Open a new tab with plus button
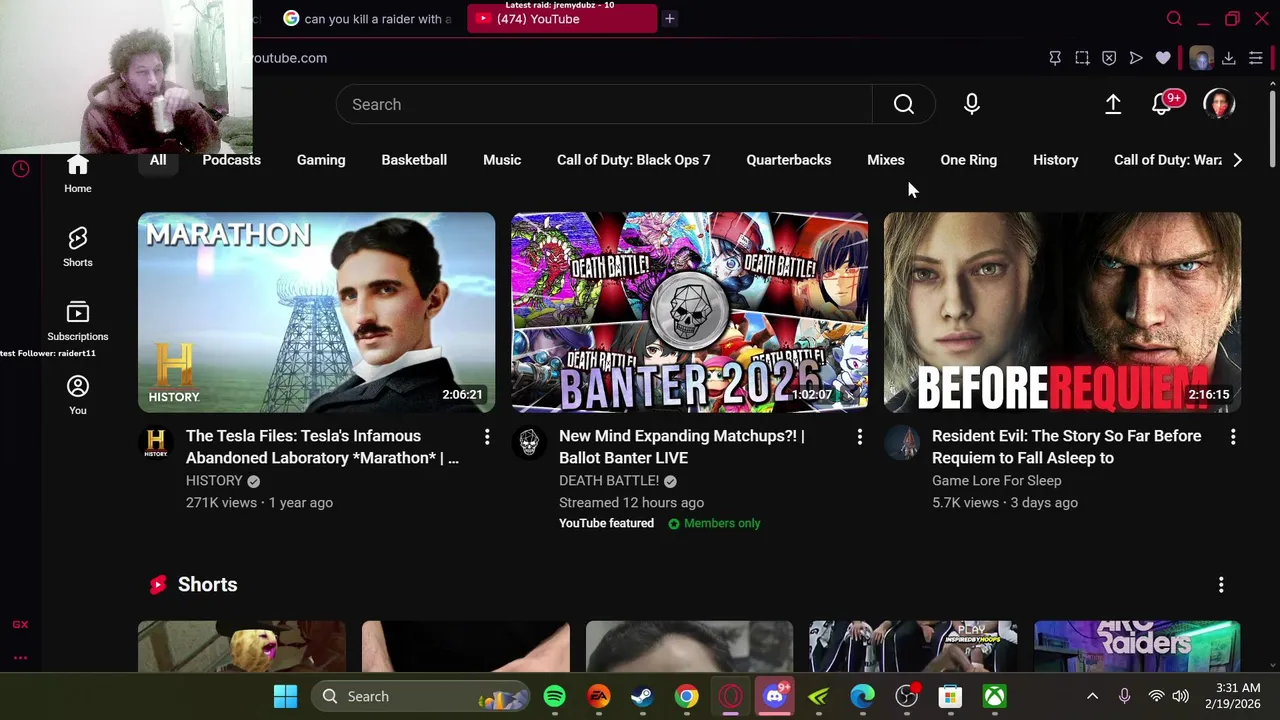Viewport: 1280px width, 720px height. [x=669, y=18]
